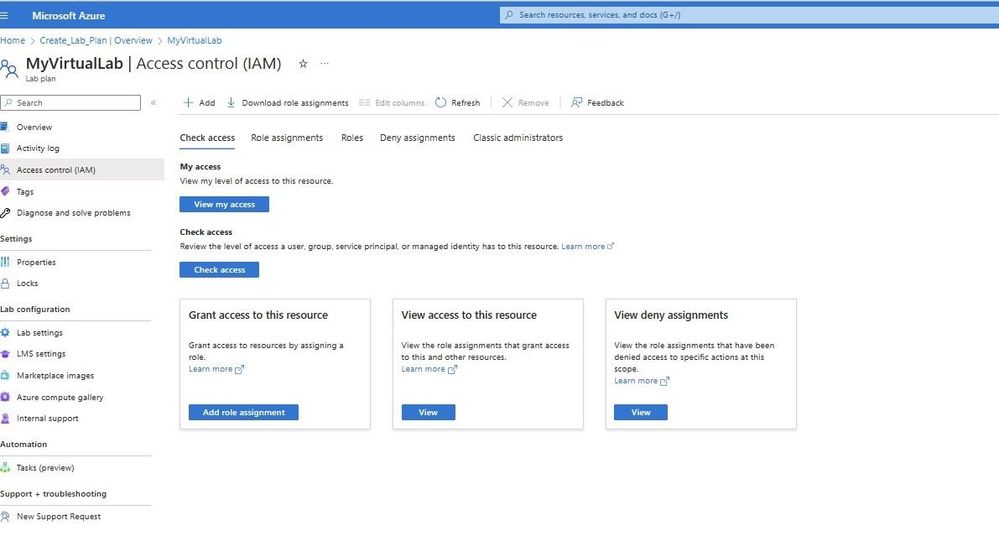Click the Activity log icon

tap(4, 148)
